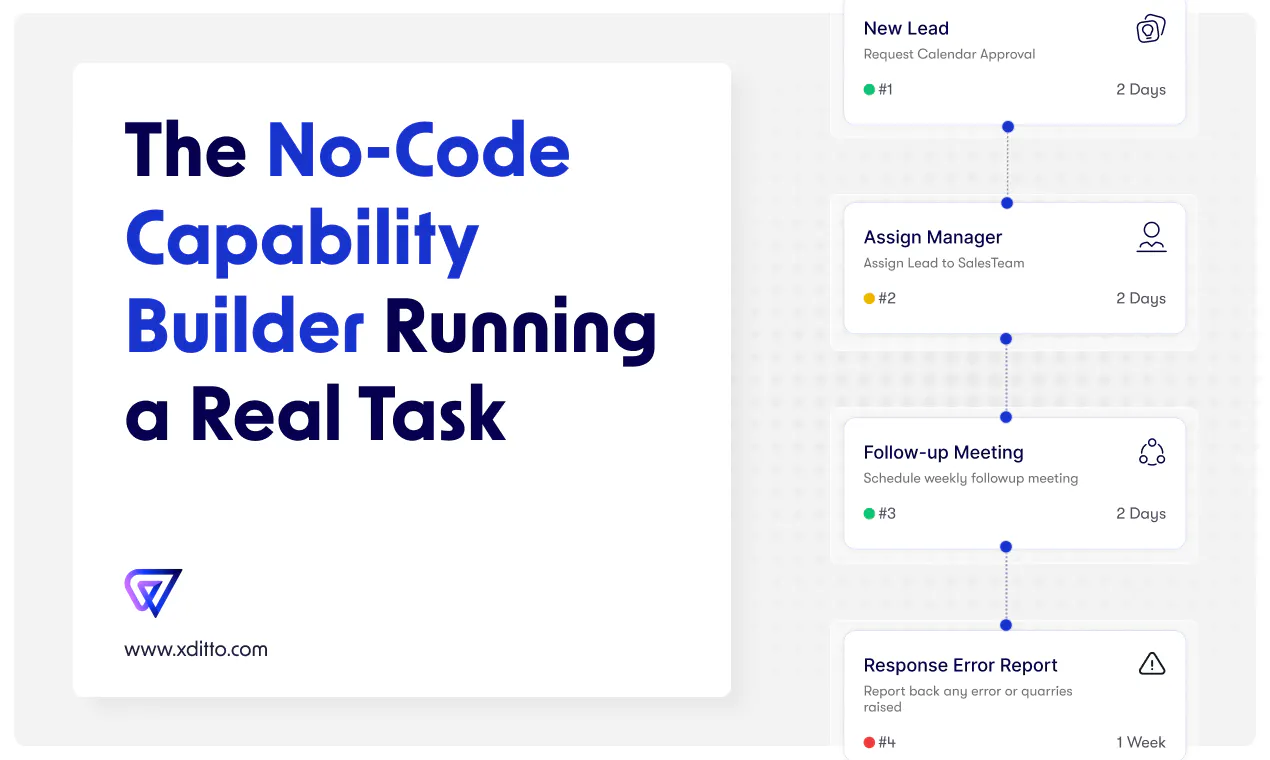Click the green status dot beside #1
Image resolution: width=1270 pixels, height=760 pixels.
click(x=869, y=89)
